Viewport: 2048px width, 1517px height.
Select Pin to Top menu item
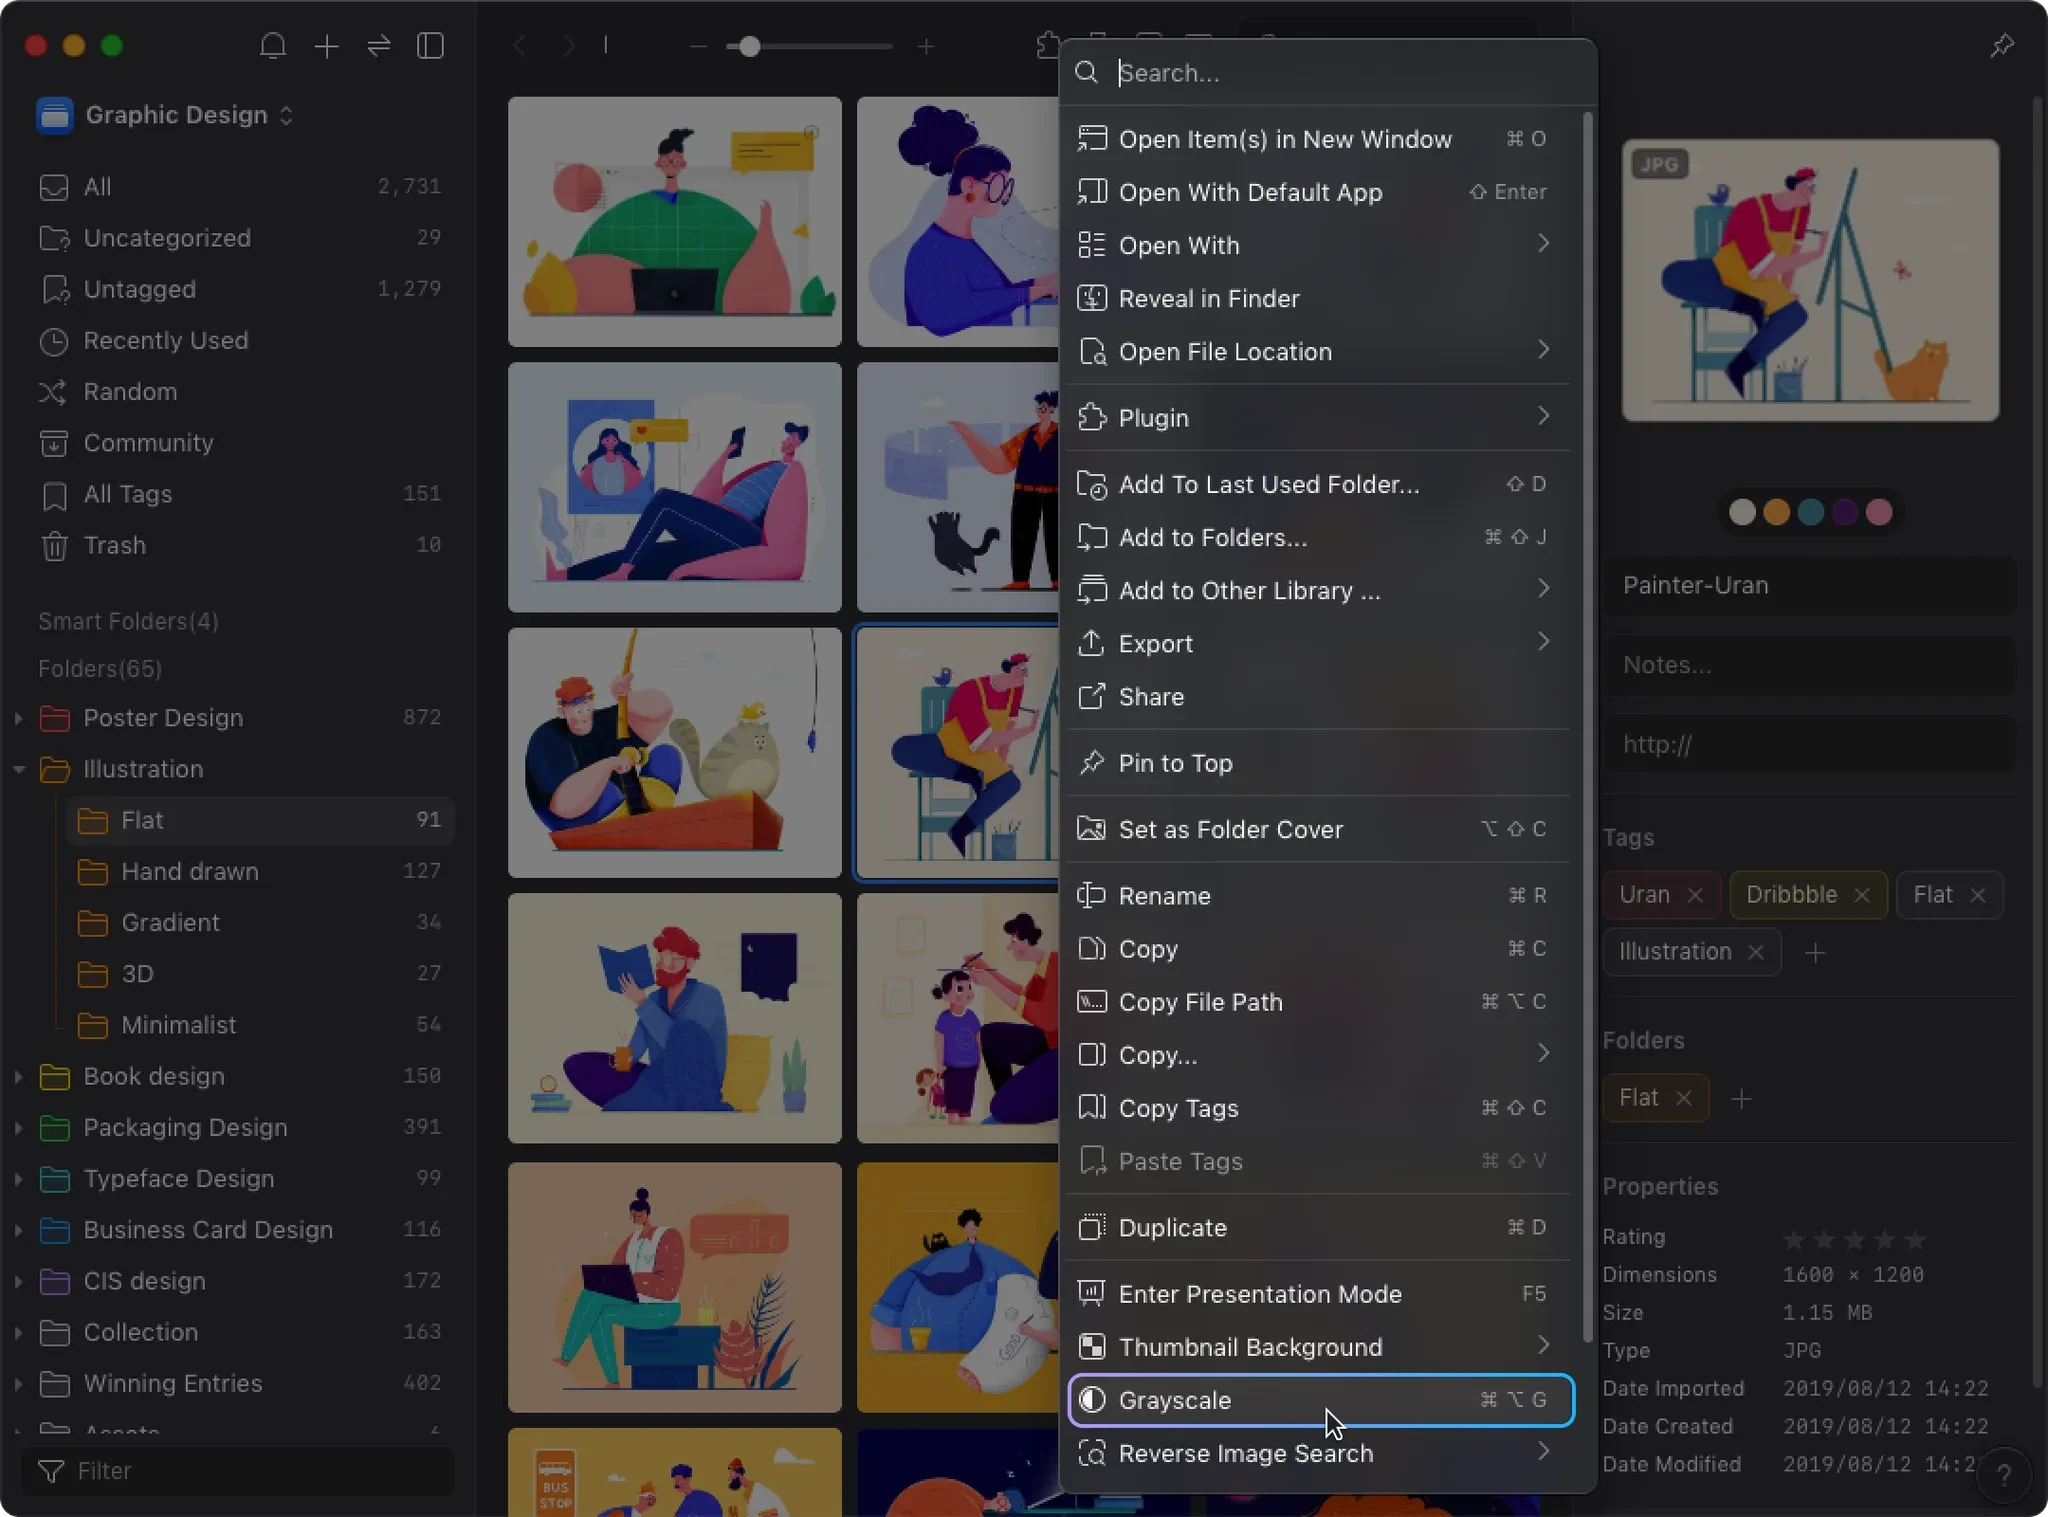(x=1320, y=763)
